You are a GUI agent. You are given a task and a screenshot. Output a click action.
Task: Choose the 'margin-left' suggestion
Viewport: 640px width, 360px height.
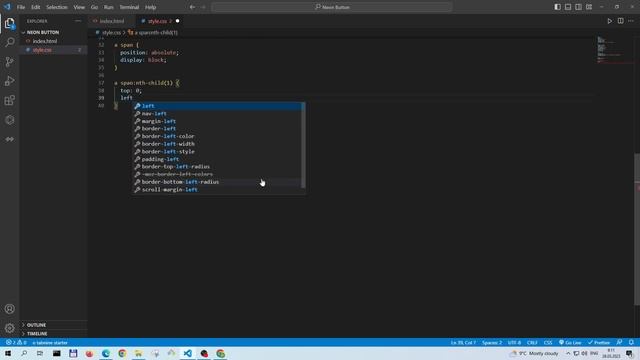(x=218, y=121)
